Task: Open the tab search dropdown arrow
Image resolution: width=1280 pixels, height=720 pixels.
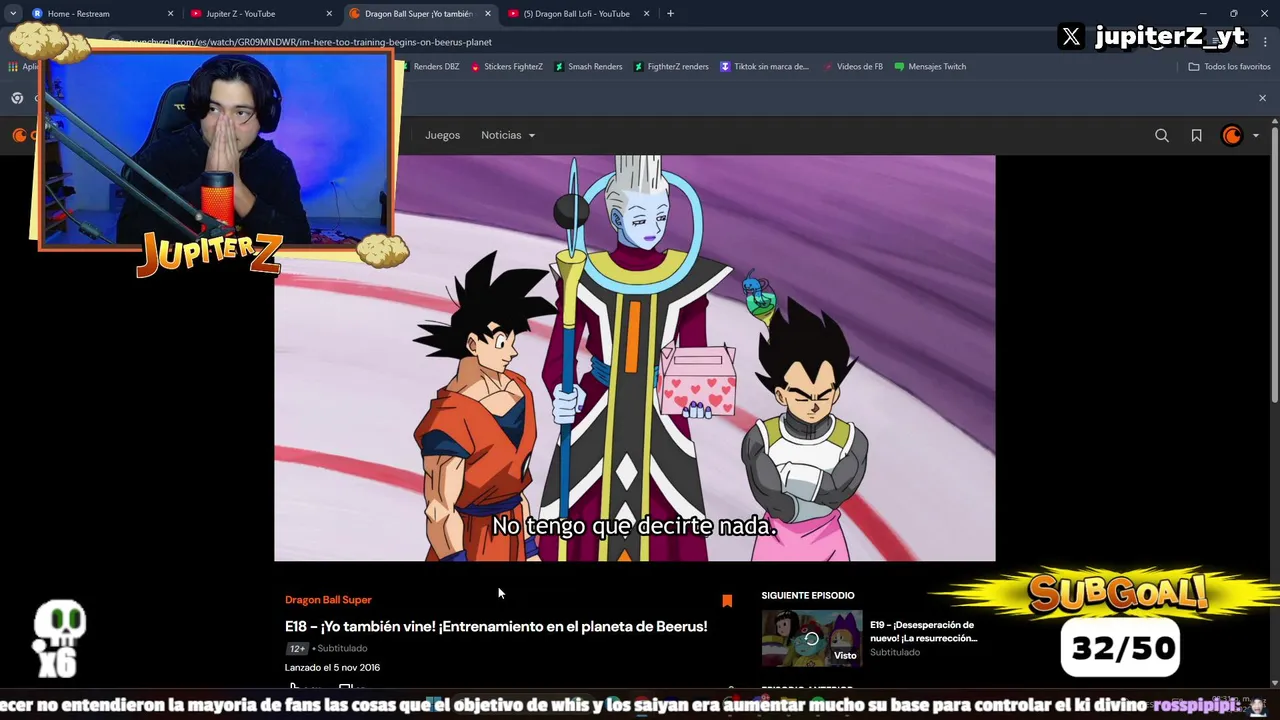Action: (12, 14)
